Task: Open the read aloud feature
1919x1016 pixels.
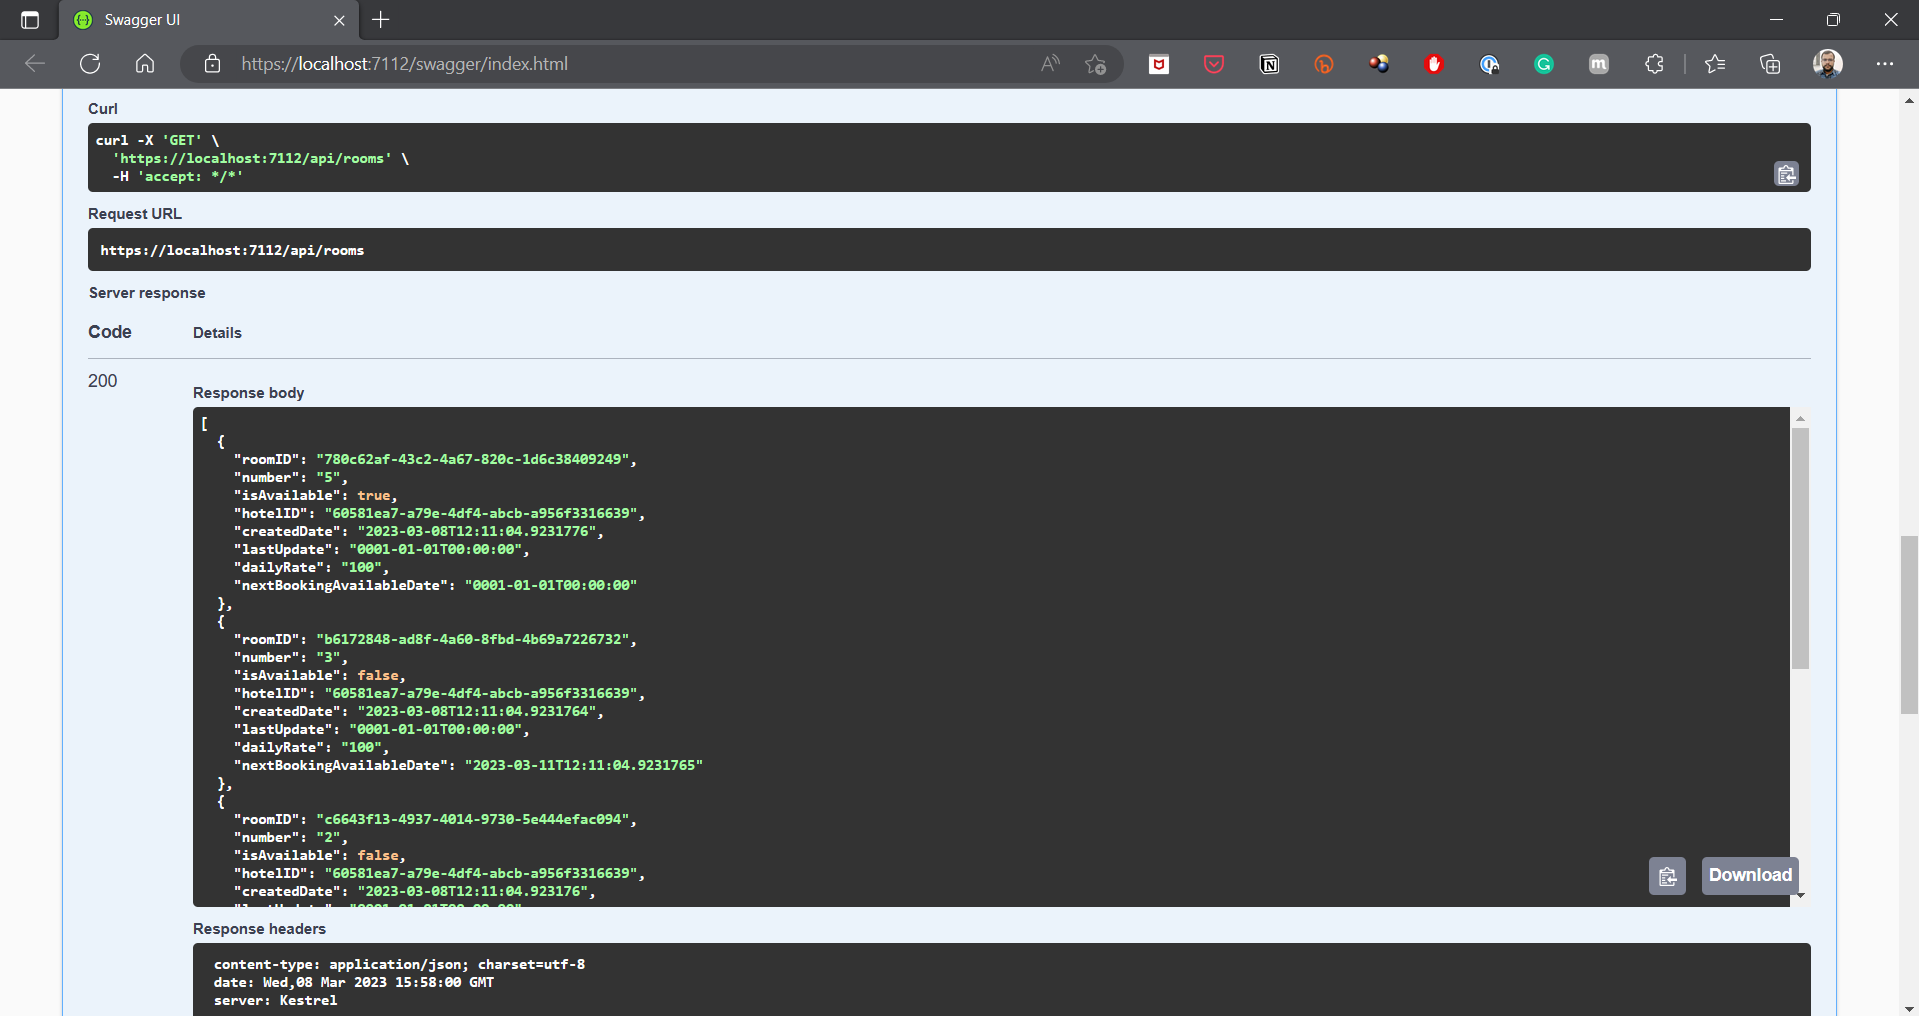Action: tap(1050, 64)
